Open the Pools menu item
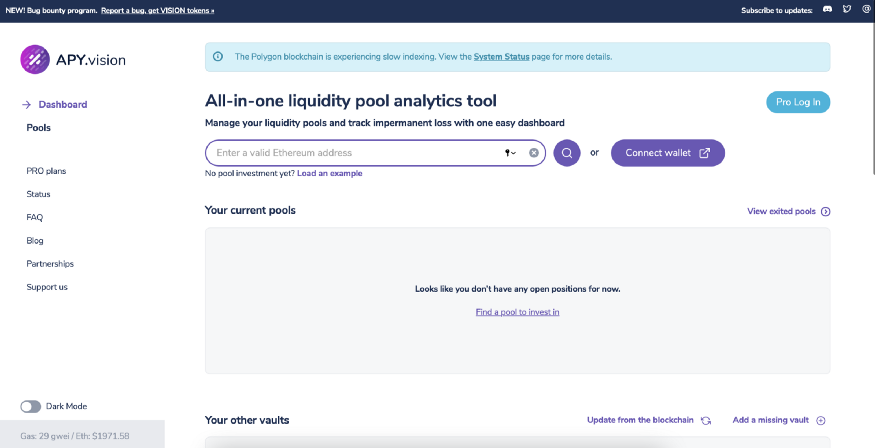Viewport: 875px width, 448px height. pyautogui.click(x=39, y=128)
